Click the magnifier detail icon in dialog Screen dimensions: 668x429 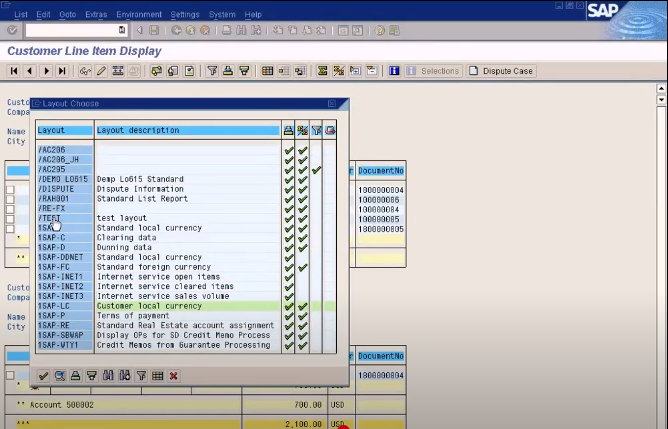pos(60,376)
